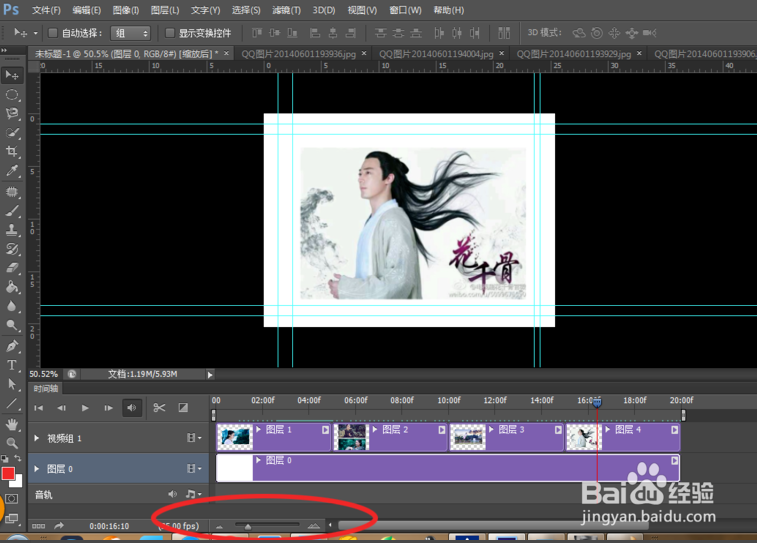Image resolution: width=757 pixels, height=543 pixels.
Task: Select the Eraser tool
Action: 12,268
